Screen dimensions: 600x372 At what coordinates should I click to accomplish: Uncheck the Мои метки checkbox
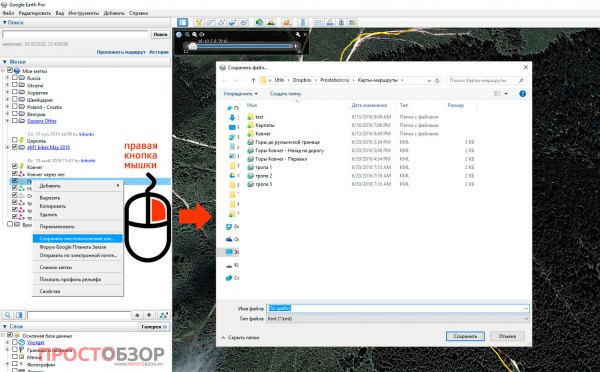tap(10, 70)
